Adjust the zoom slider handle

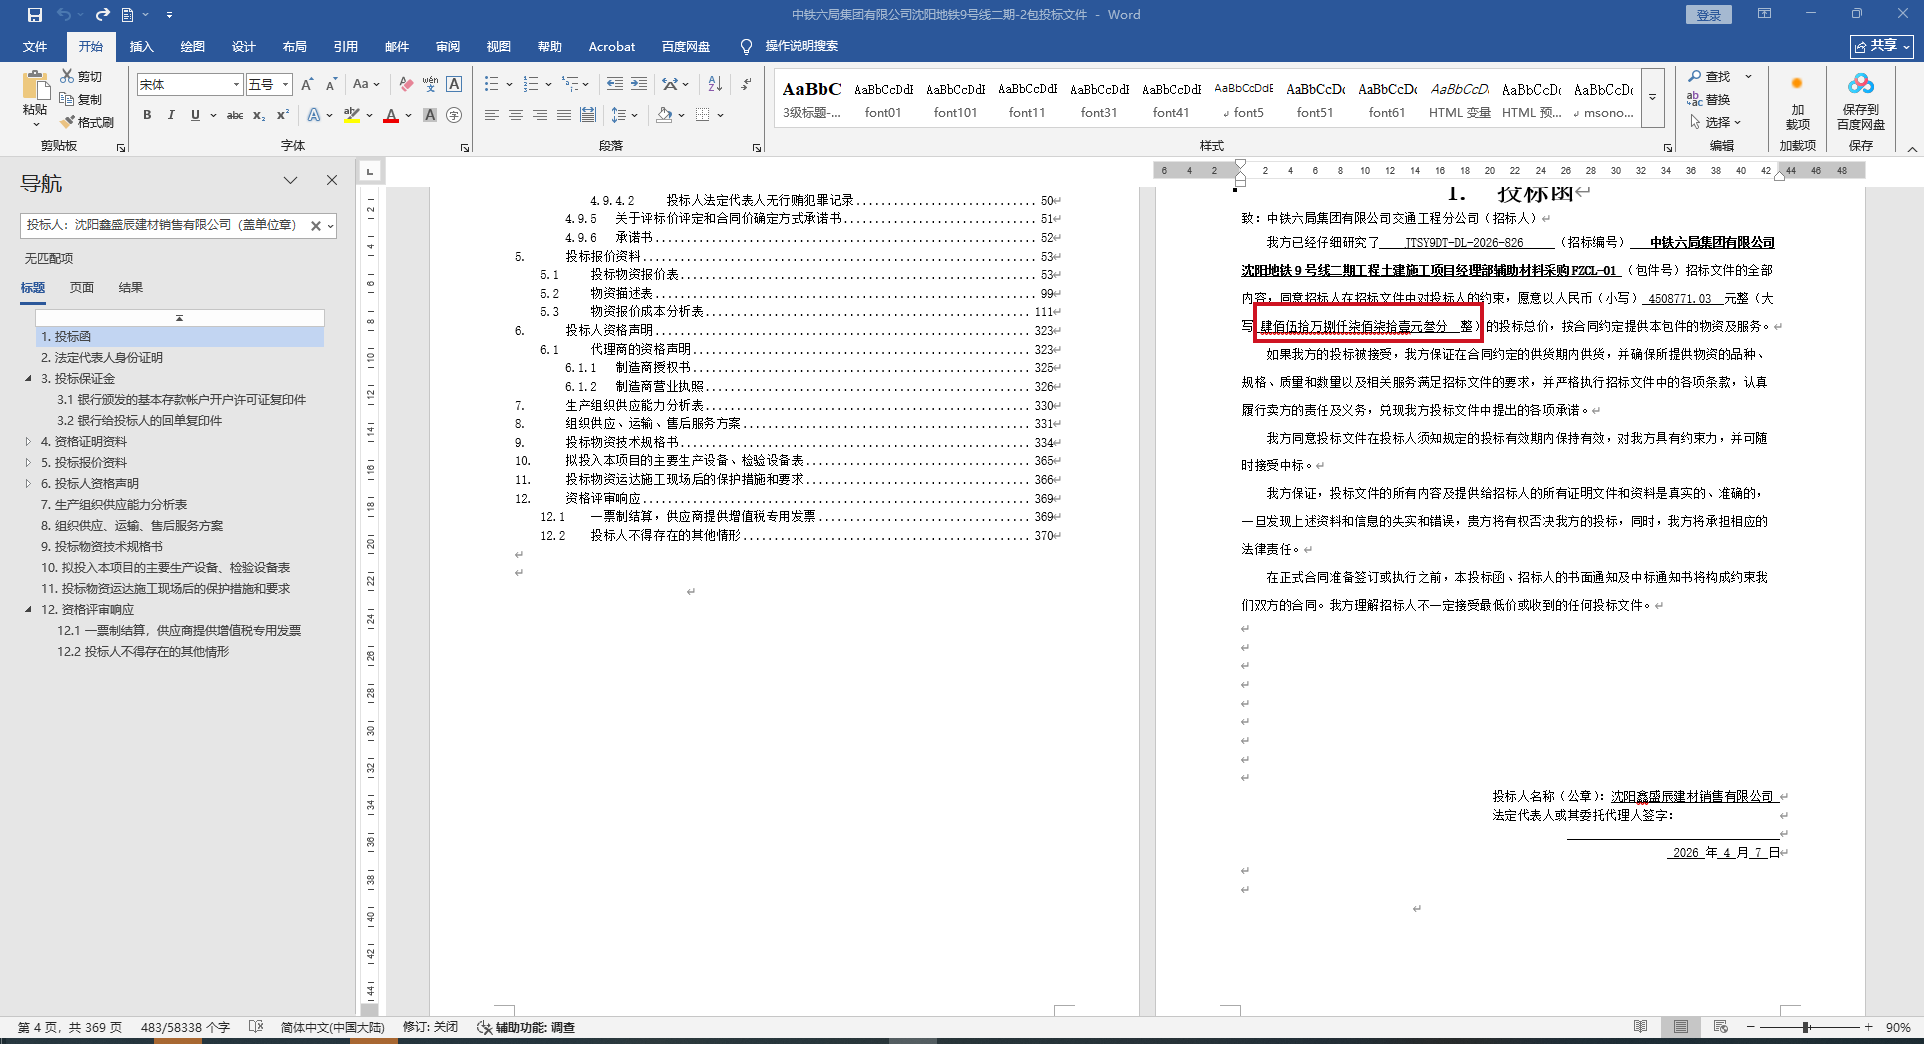(x=1806, y=1027)
